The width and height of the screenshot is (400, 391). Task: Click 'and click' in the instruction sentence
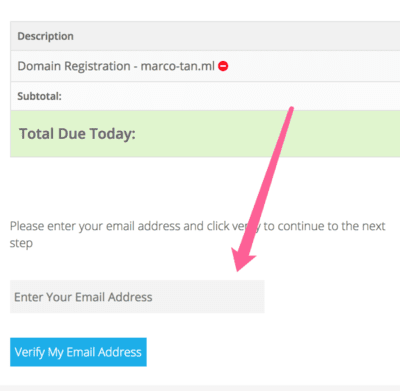[x=206, y=226]
